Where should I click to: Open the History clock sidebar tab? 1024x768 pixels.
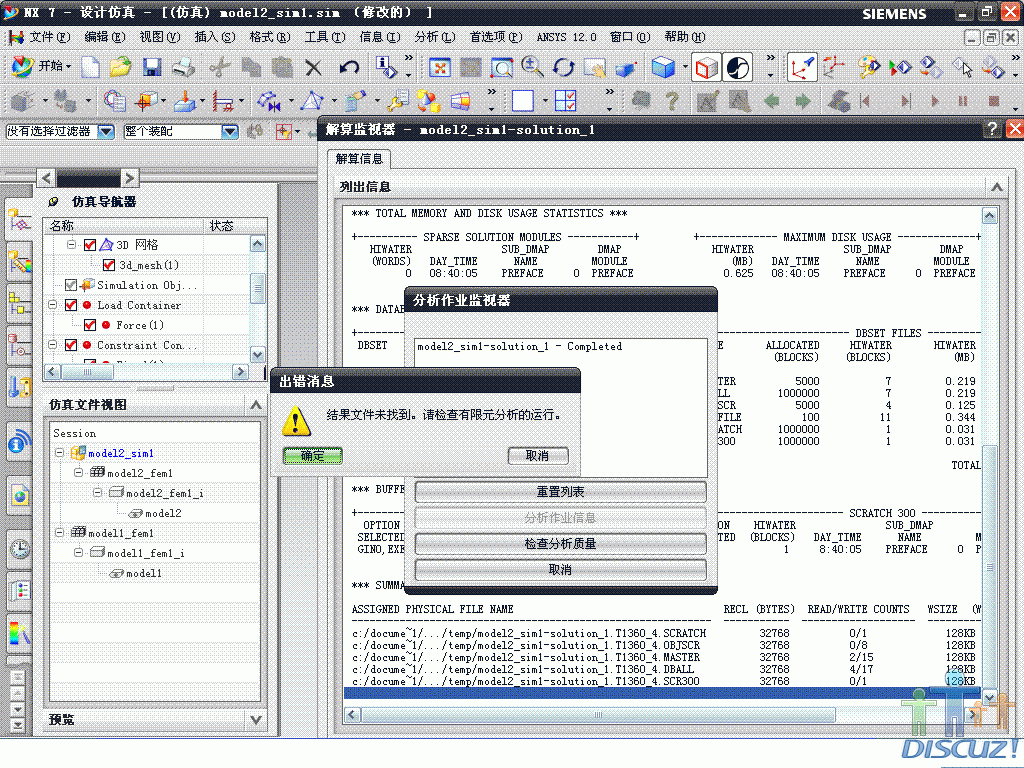[20, 550]
